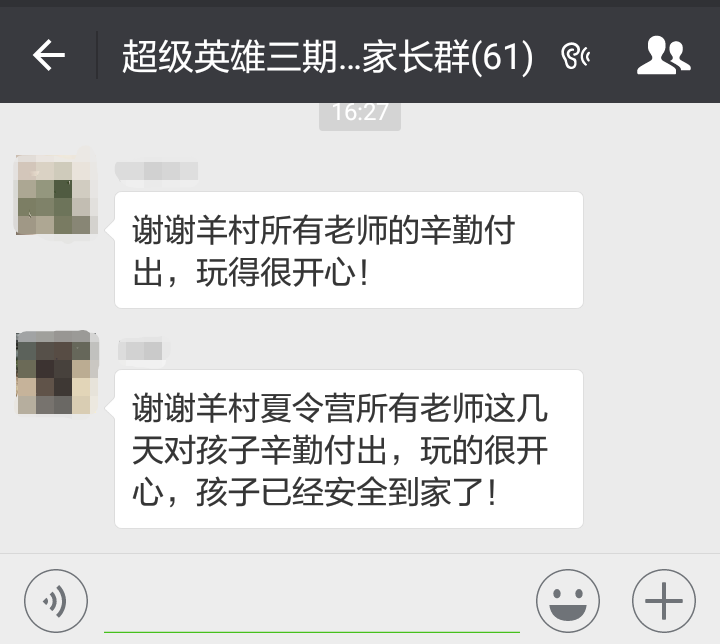Switch to voice input with the sound-wave icon
720x644 pixels.
(x=56, y=601)
